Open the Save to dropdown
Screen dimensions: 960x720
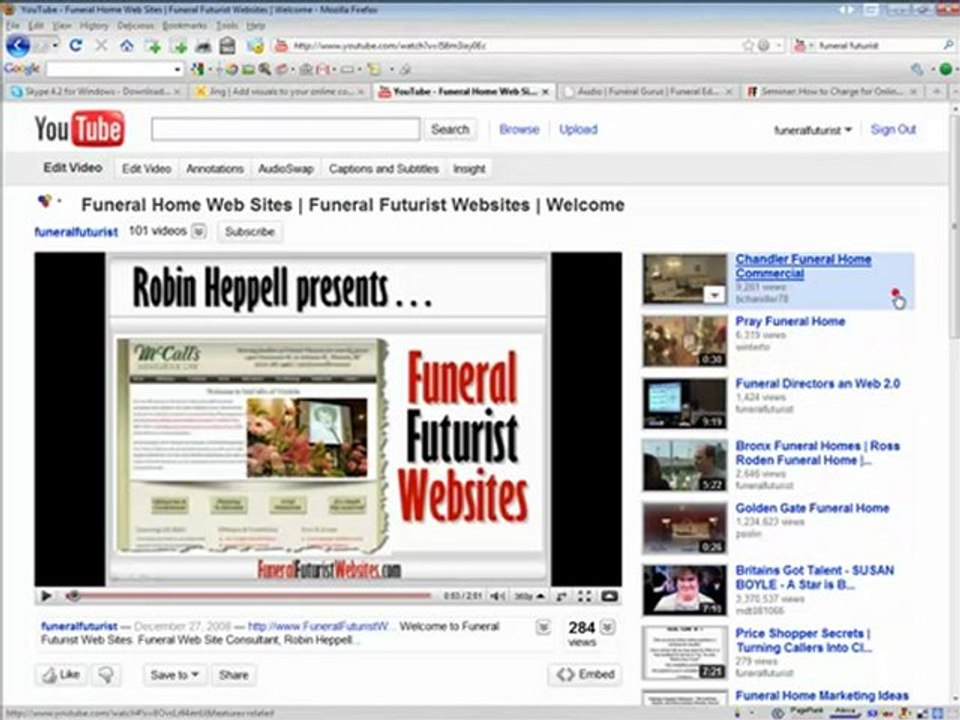(x=174, y=675)
